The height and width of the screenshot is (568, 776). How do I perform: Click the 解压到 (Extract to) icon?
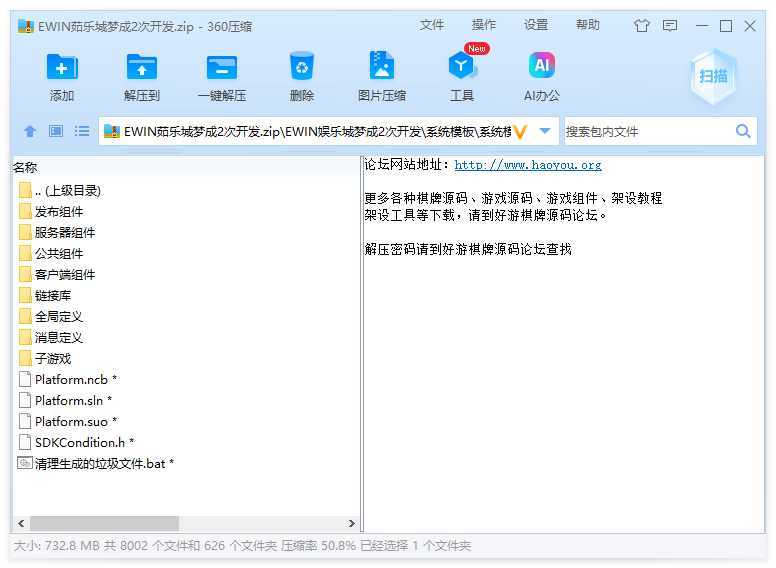click(142, 67)
